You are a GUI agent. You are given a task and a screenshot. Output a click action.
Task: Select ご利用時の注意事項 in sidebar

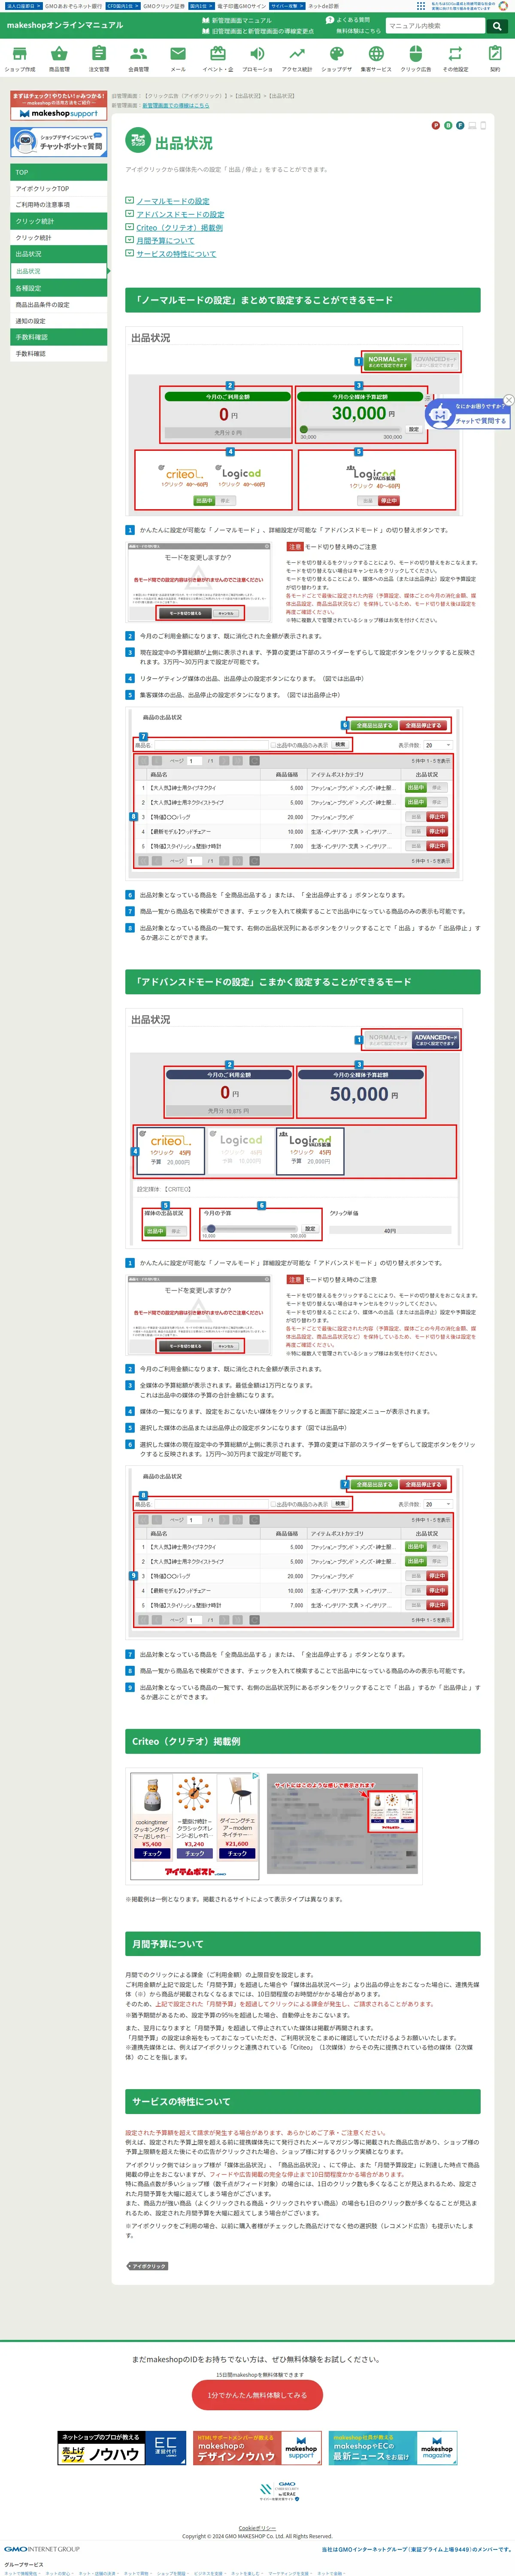59,204
